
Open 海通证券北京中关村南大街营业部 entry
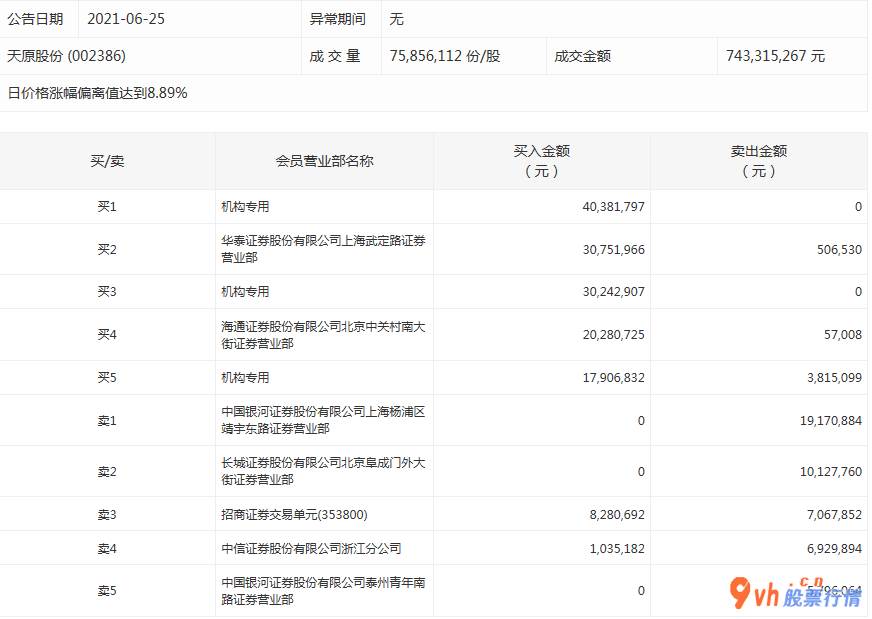(x=322, y=335)
